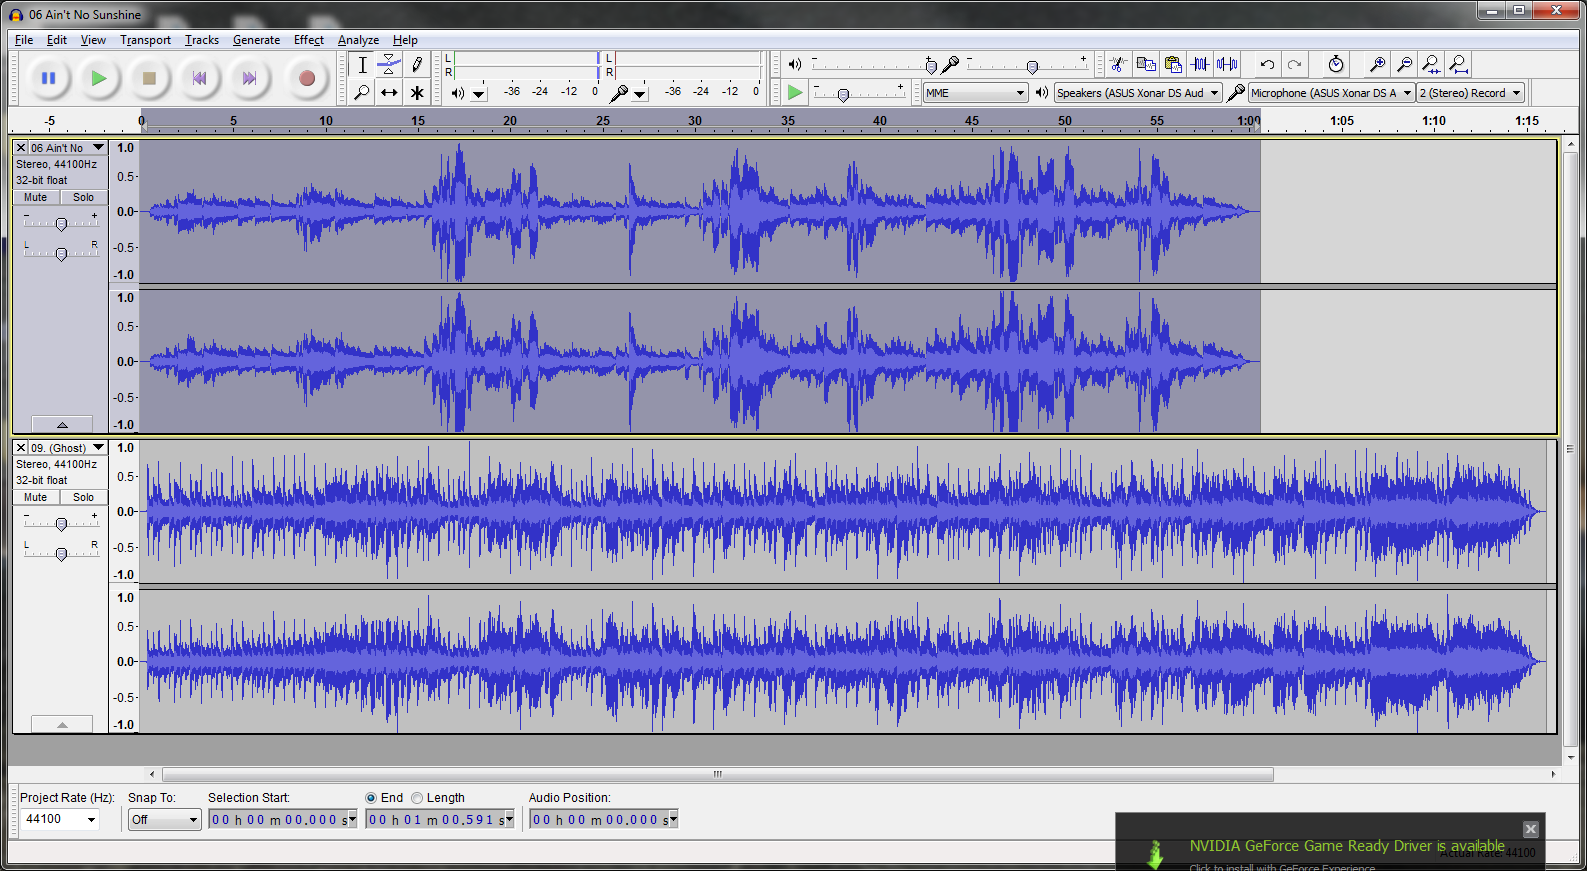Open the Microphone input device dropdown
Viewport: 1587px width, 871px height.
point(1331,93)
